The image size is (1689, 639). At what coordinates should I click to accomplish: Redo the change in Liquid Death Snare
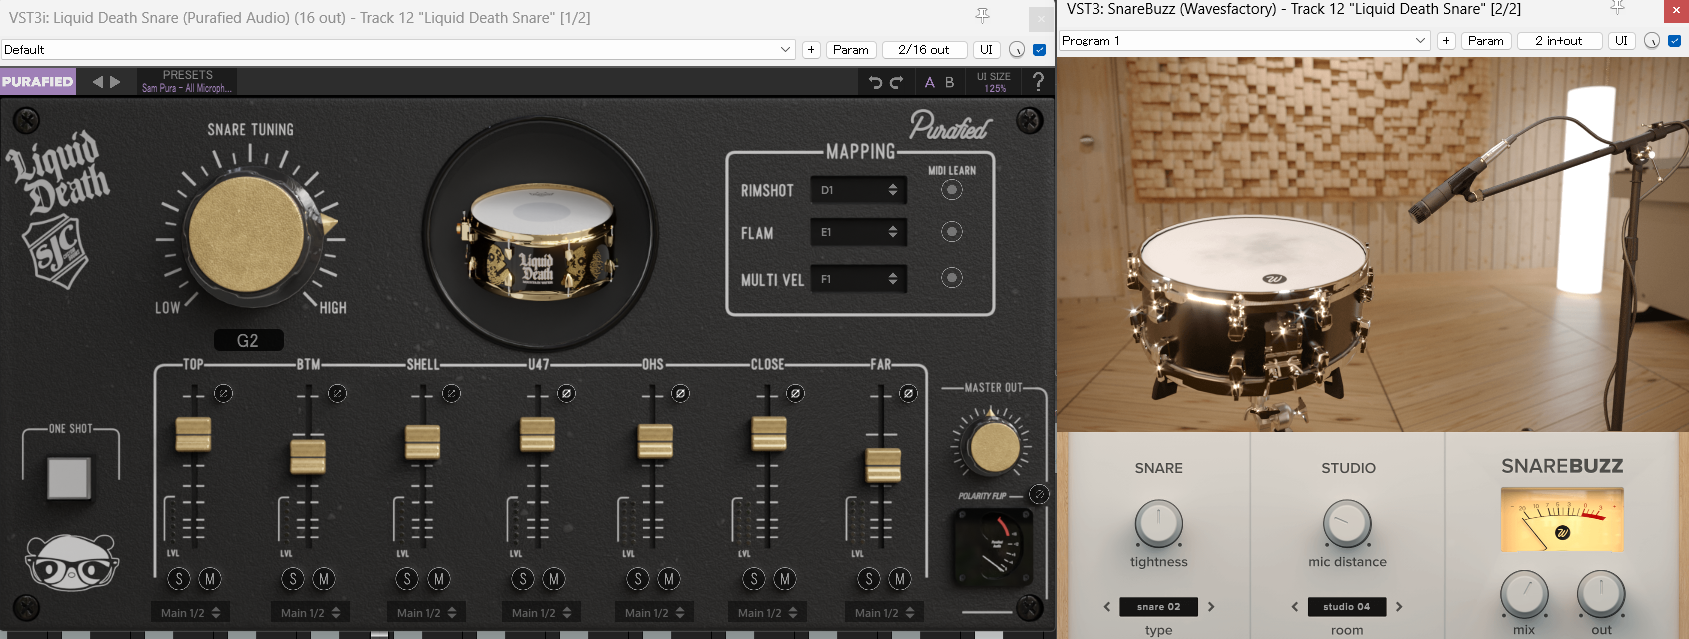click(896, 82)
